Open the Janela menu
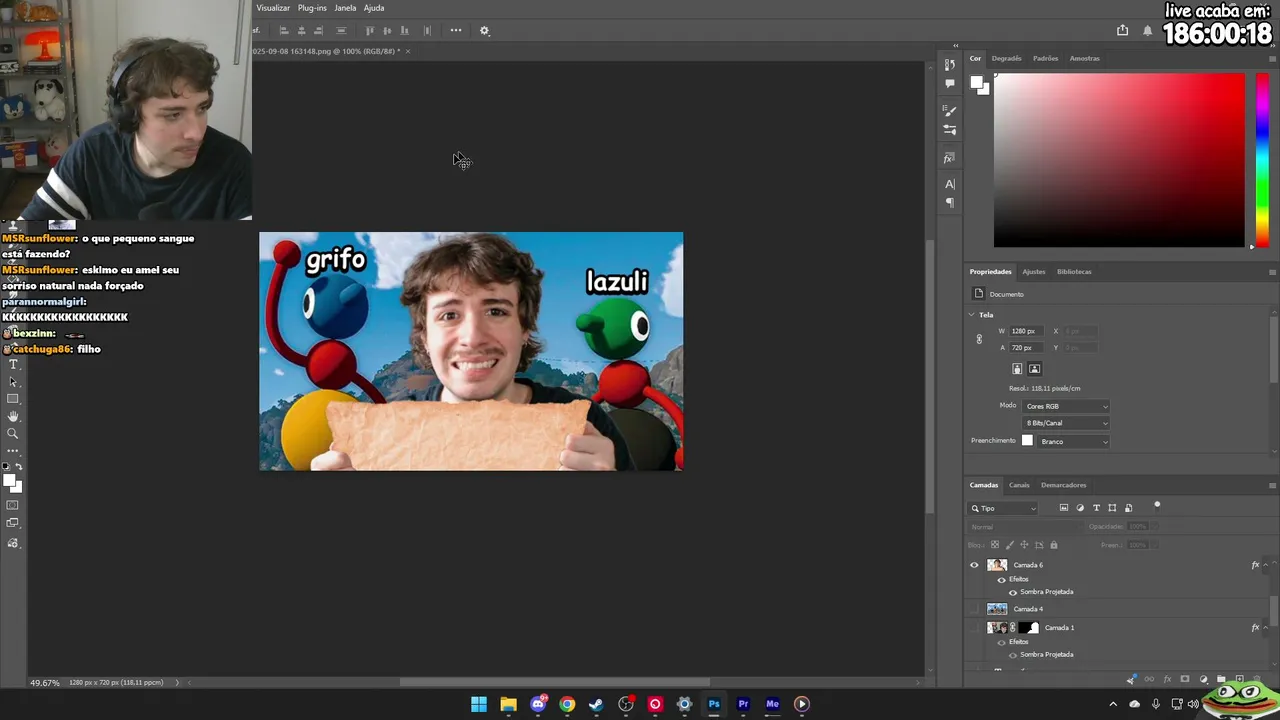The width and height of the screenshot is (1280, 720). click(345, 8)
